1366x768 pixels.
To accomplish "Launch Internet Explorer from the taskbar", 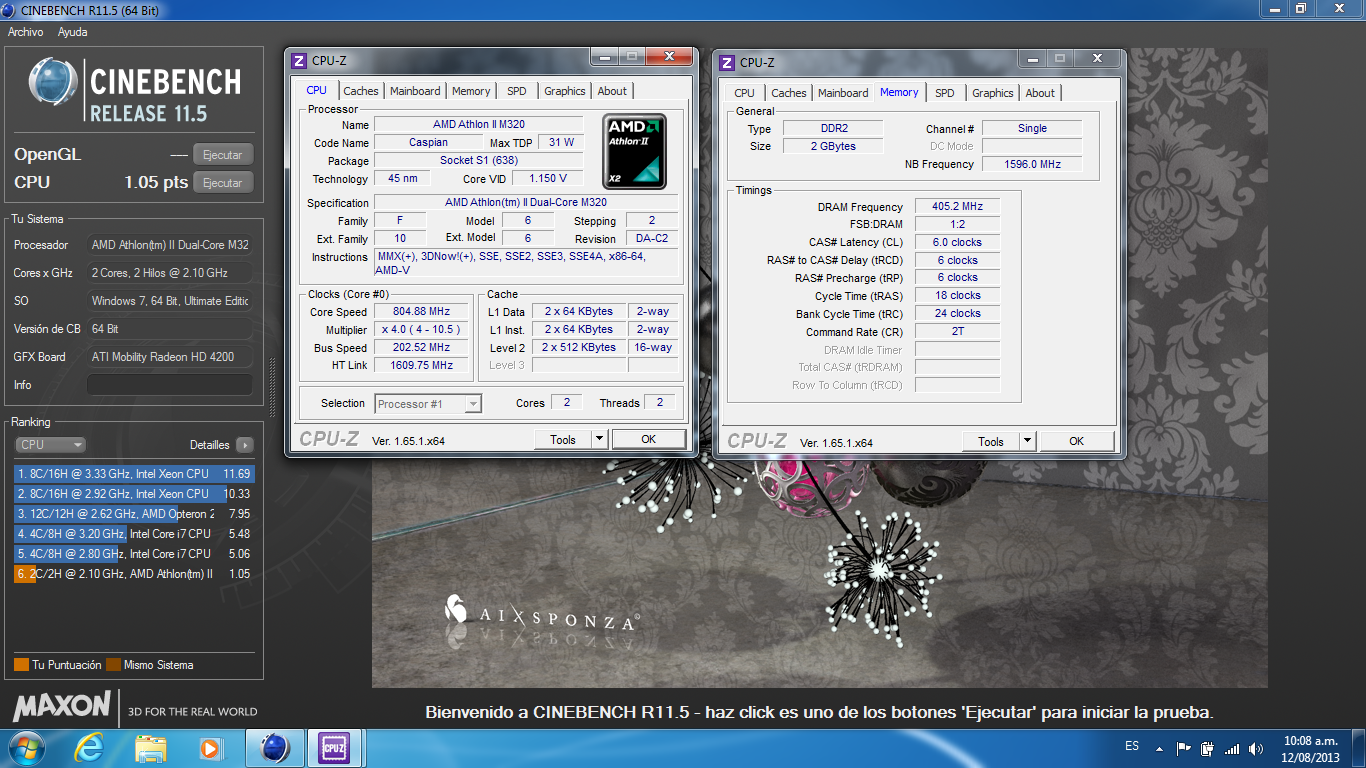I will [90, 748].
